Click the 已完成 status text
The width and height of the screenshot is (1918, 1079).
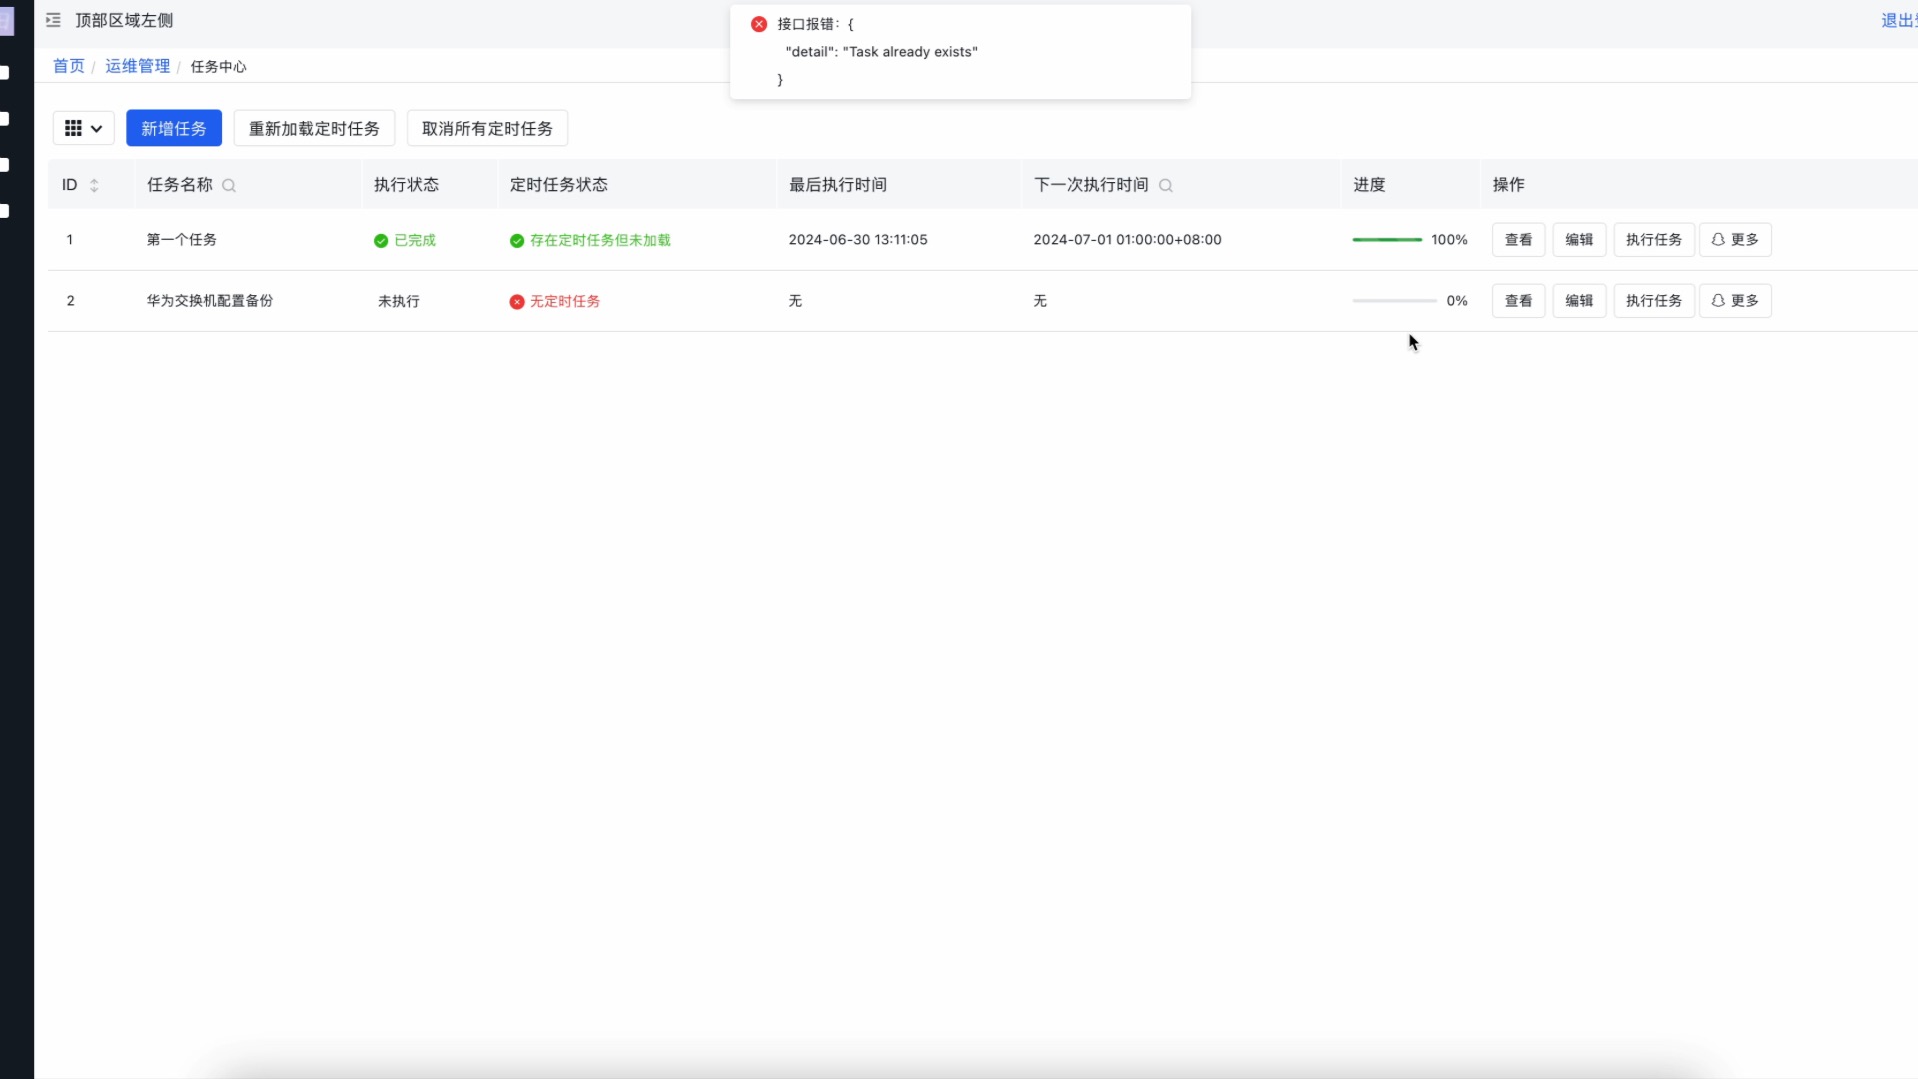[x=415, y=241]
